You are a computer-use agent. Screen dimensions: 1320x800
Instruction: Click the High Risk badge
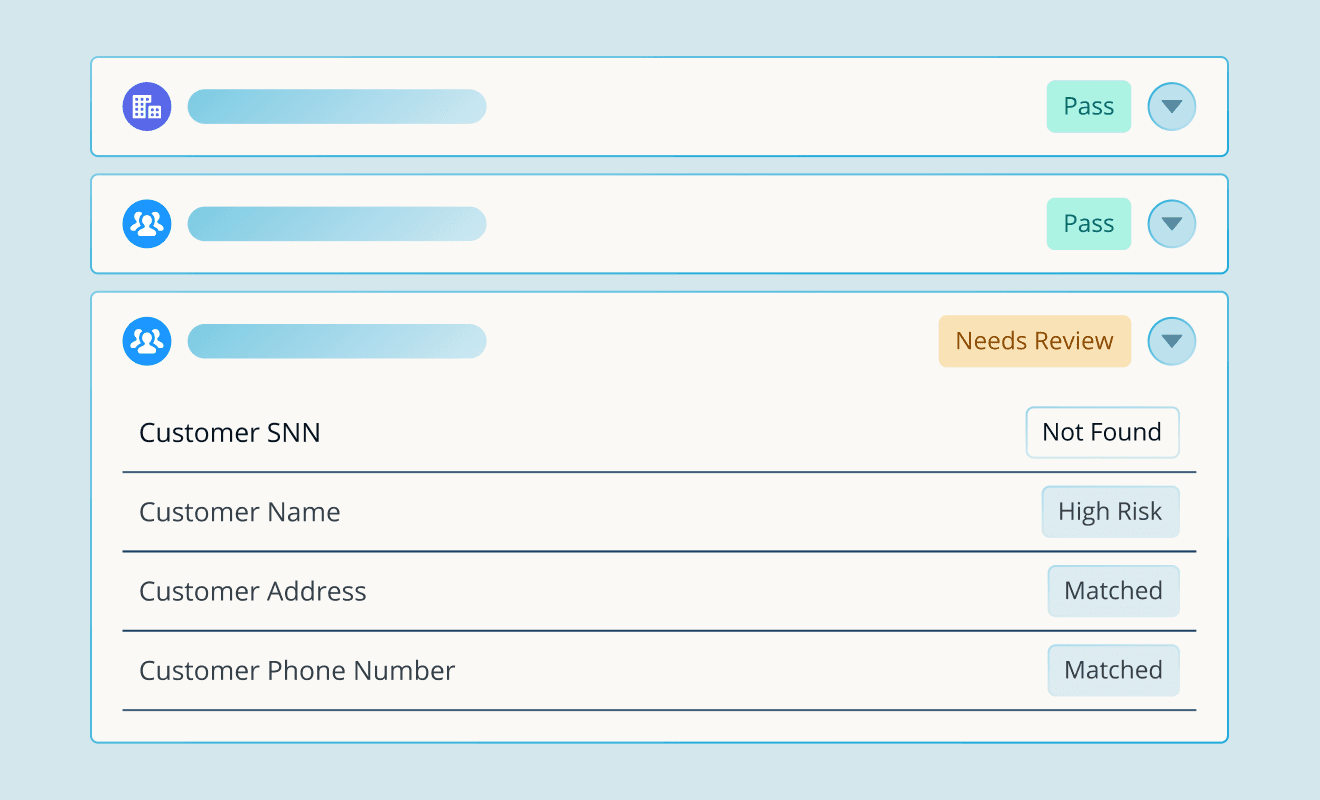(1110, 512)
